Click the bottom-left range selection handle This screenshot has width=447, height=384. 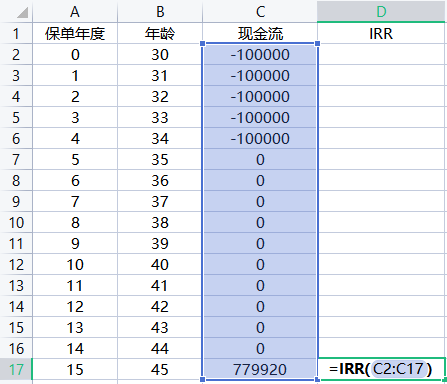203,379
